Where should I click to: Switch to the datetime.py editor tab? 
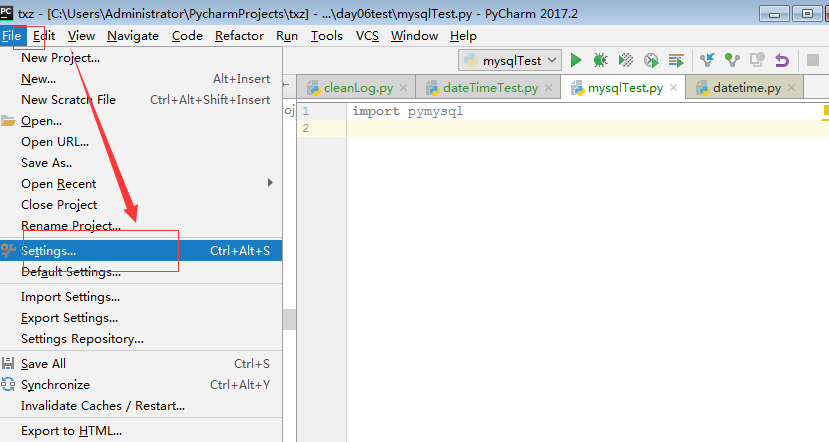tap(744, 88)
